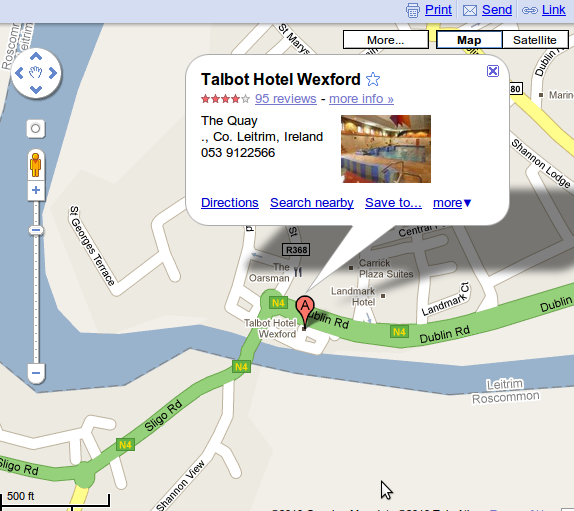The height and width of the screenshot is (511, 574).
Task: Pan the map right with arrow
Action: pyautogui.click(x=53, y=73)
